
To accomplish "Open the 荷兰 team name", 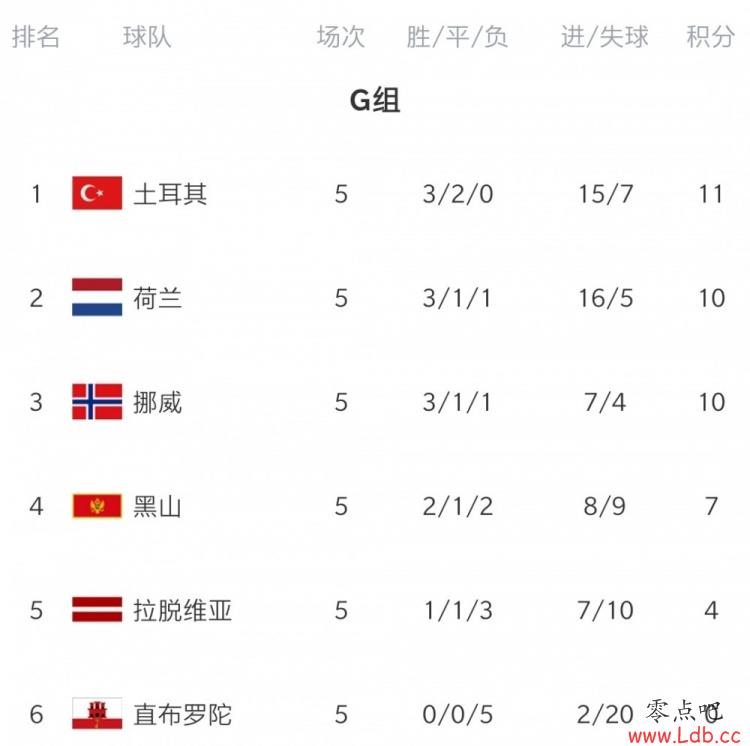I will pyautogui.click(x=158, y=298).
